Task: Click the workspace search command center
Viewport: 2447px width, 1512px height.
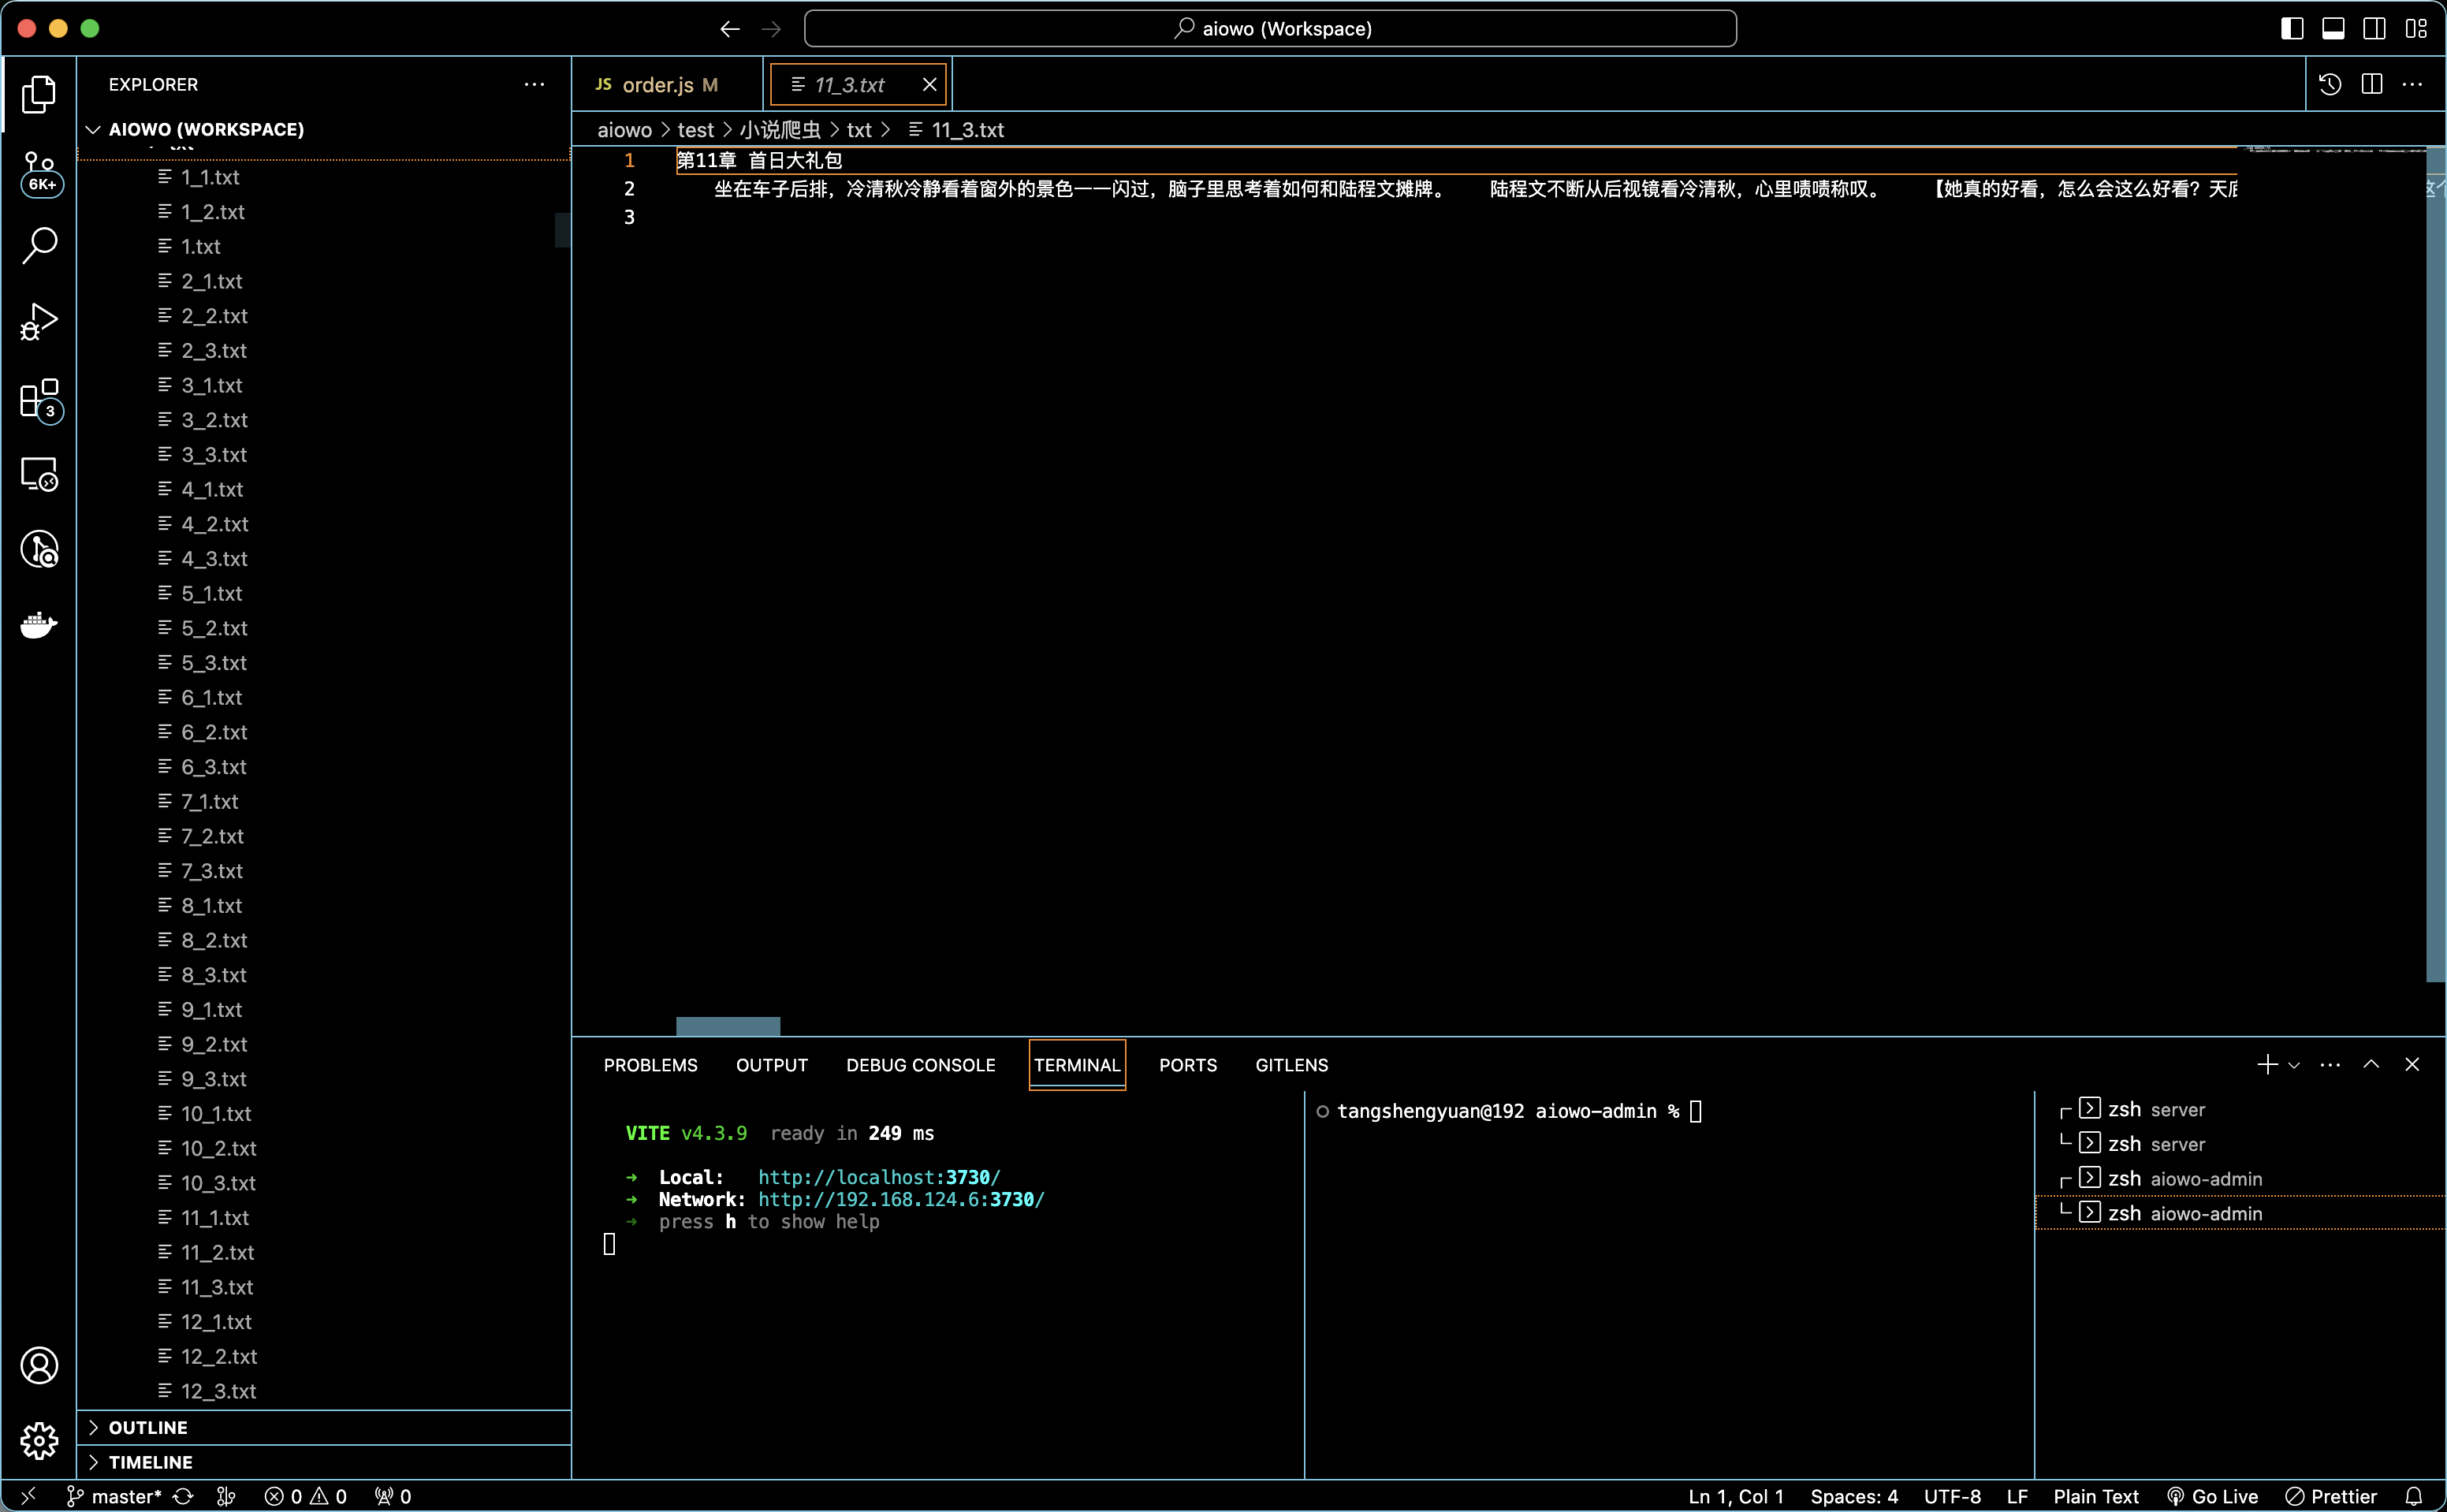Action: coord(1270,29)
